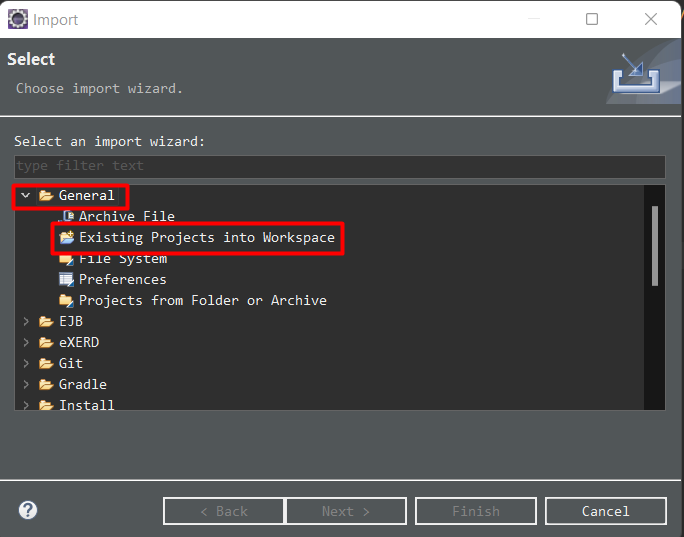Expand the Git folder chevron
Viewport: 684px width, 537px height.
click(26, 363)
